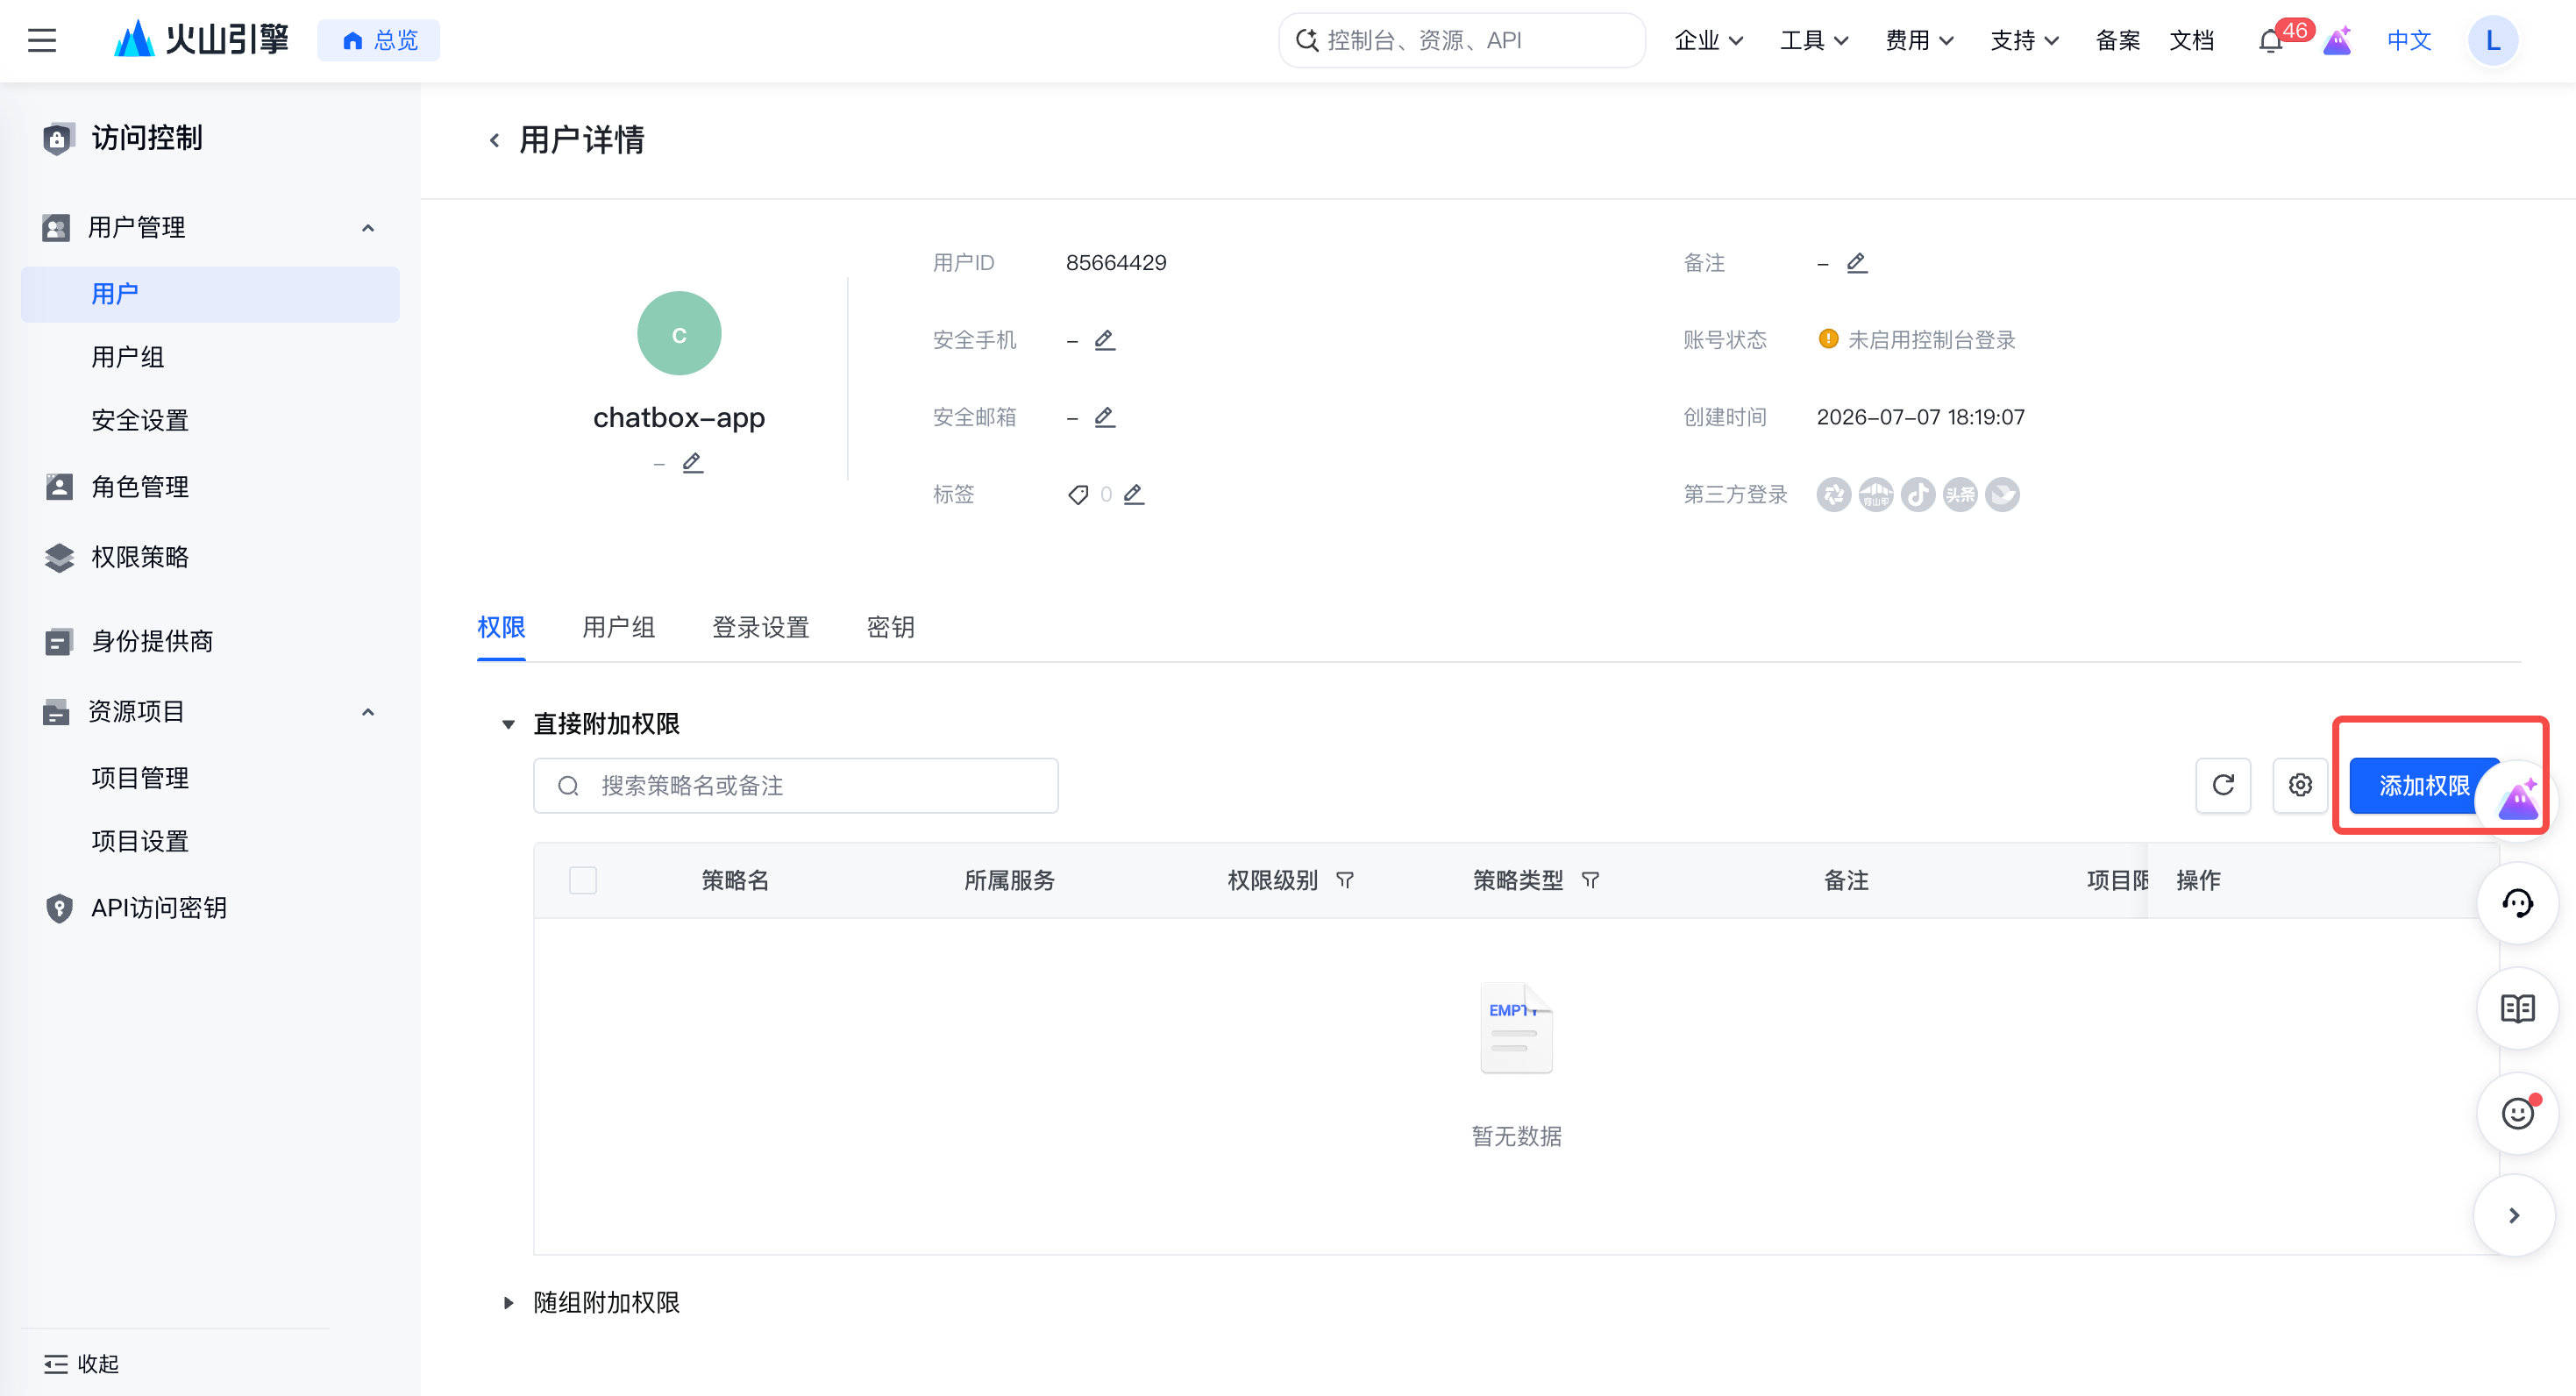This screenshot has height=1396, width=2576.
Task: Go back from user details page
Action: [x=494, y=140]
